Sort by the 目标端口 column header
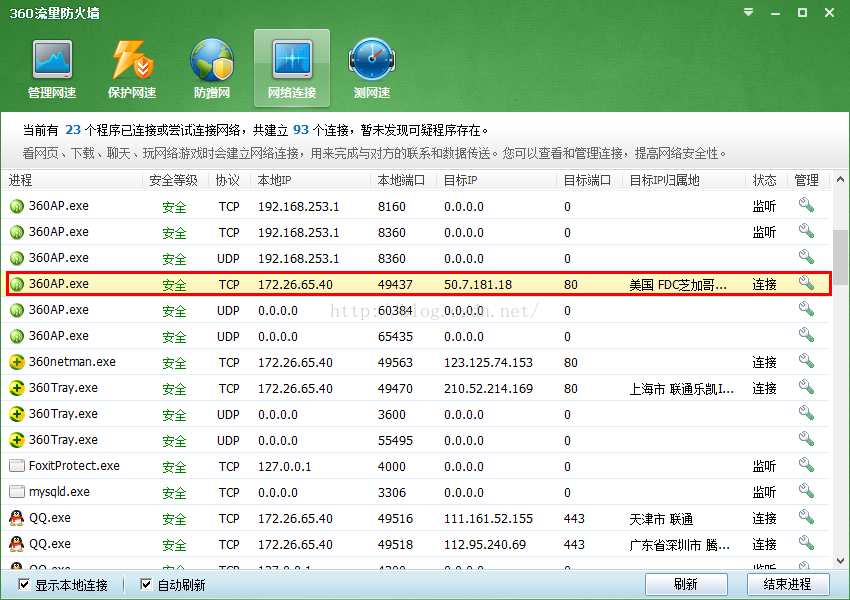This screenshot has width=850, height=600. (x=589, y=180)
